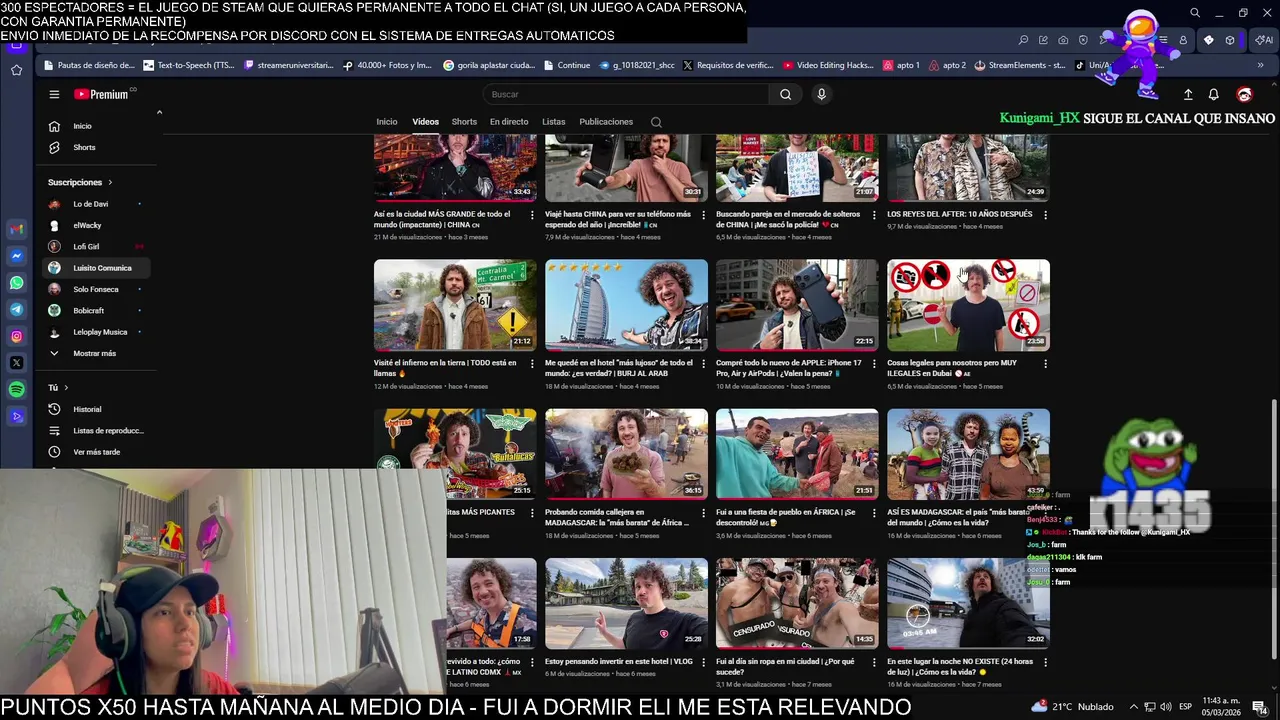Open the Centralia infierno video thumbnail
Viewport: 1280px width, 720px height.
(x=455, y=305)
